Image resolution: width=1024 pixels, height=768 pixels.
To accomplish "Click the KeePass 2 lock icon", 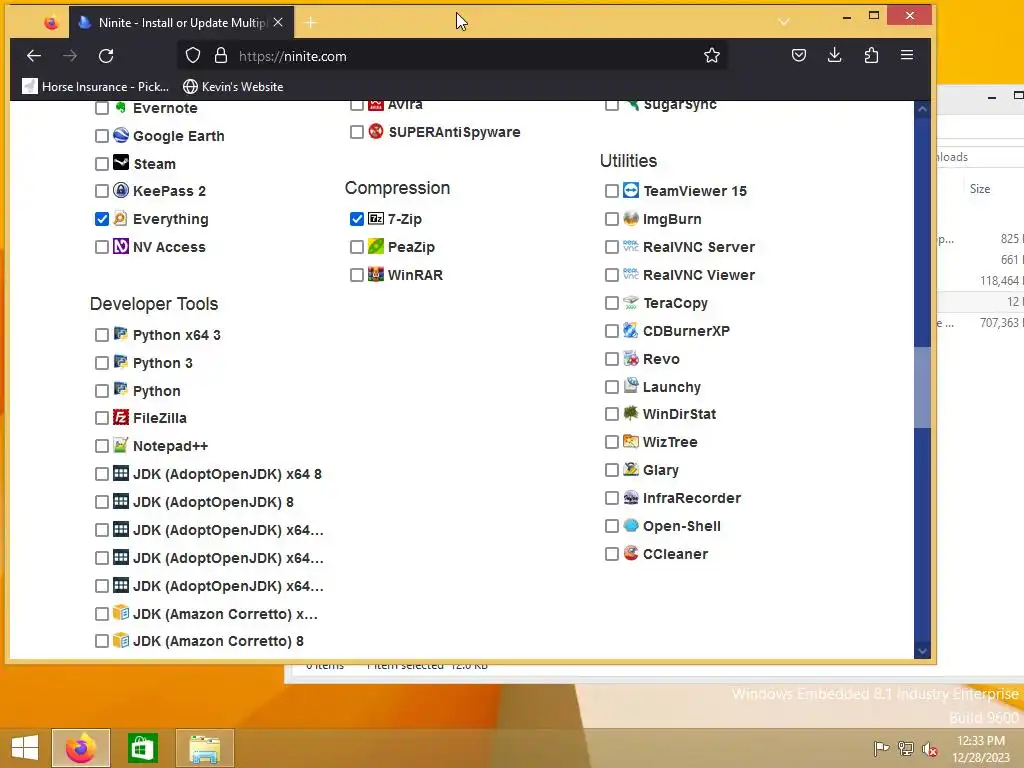I will point(121,190).
